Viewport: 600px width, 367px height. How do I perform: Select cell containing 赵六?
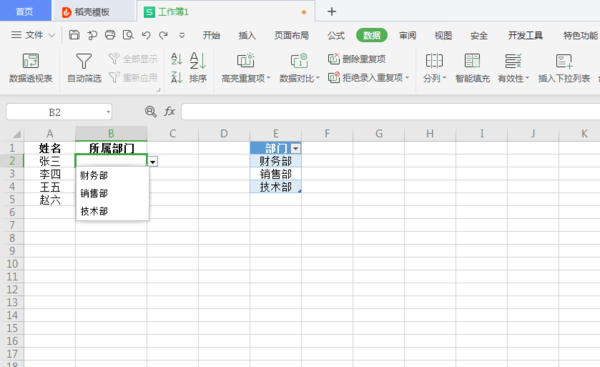(x=50, y=199)
